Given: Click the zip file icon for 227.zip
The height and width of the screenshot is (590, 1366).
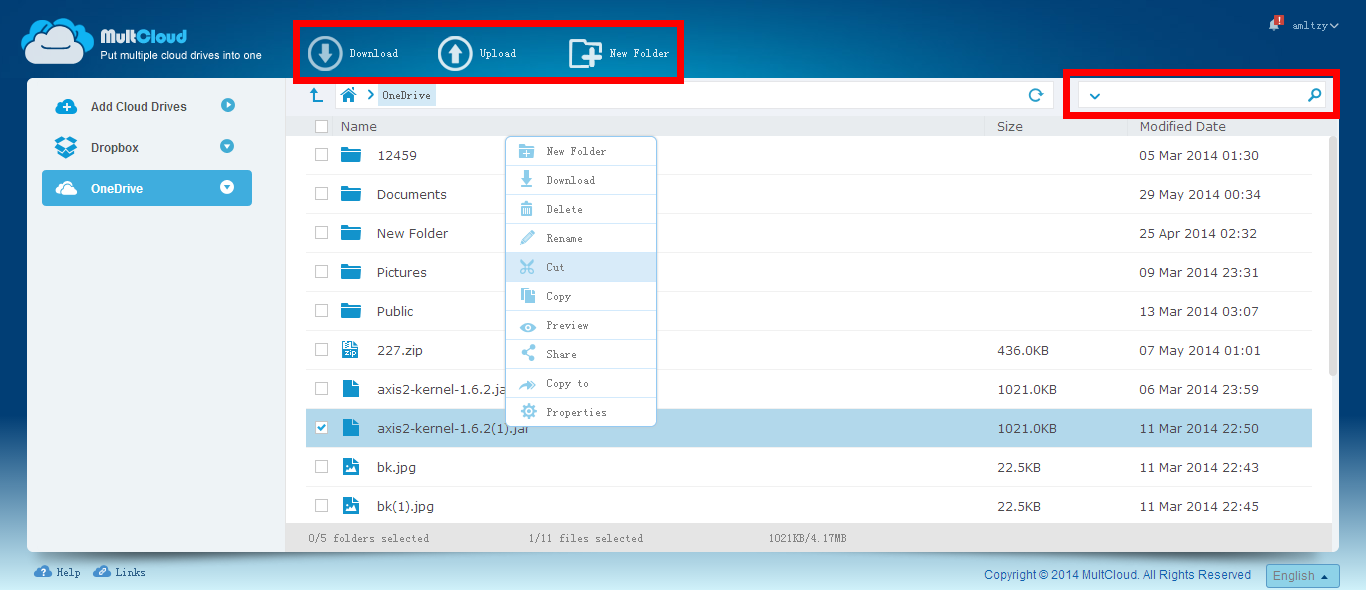Looking at the screenshot, I should pyautogui.click(x=350, y=349).
